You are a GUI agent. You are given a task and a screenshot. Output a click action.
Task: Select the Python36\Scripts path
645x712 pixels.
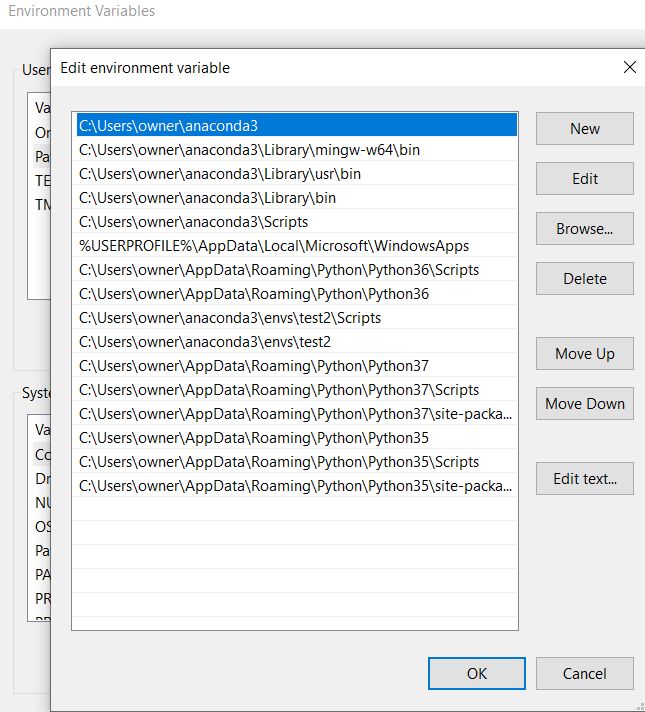click(x=297, y=270)
